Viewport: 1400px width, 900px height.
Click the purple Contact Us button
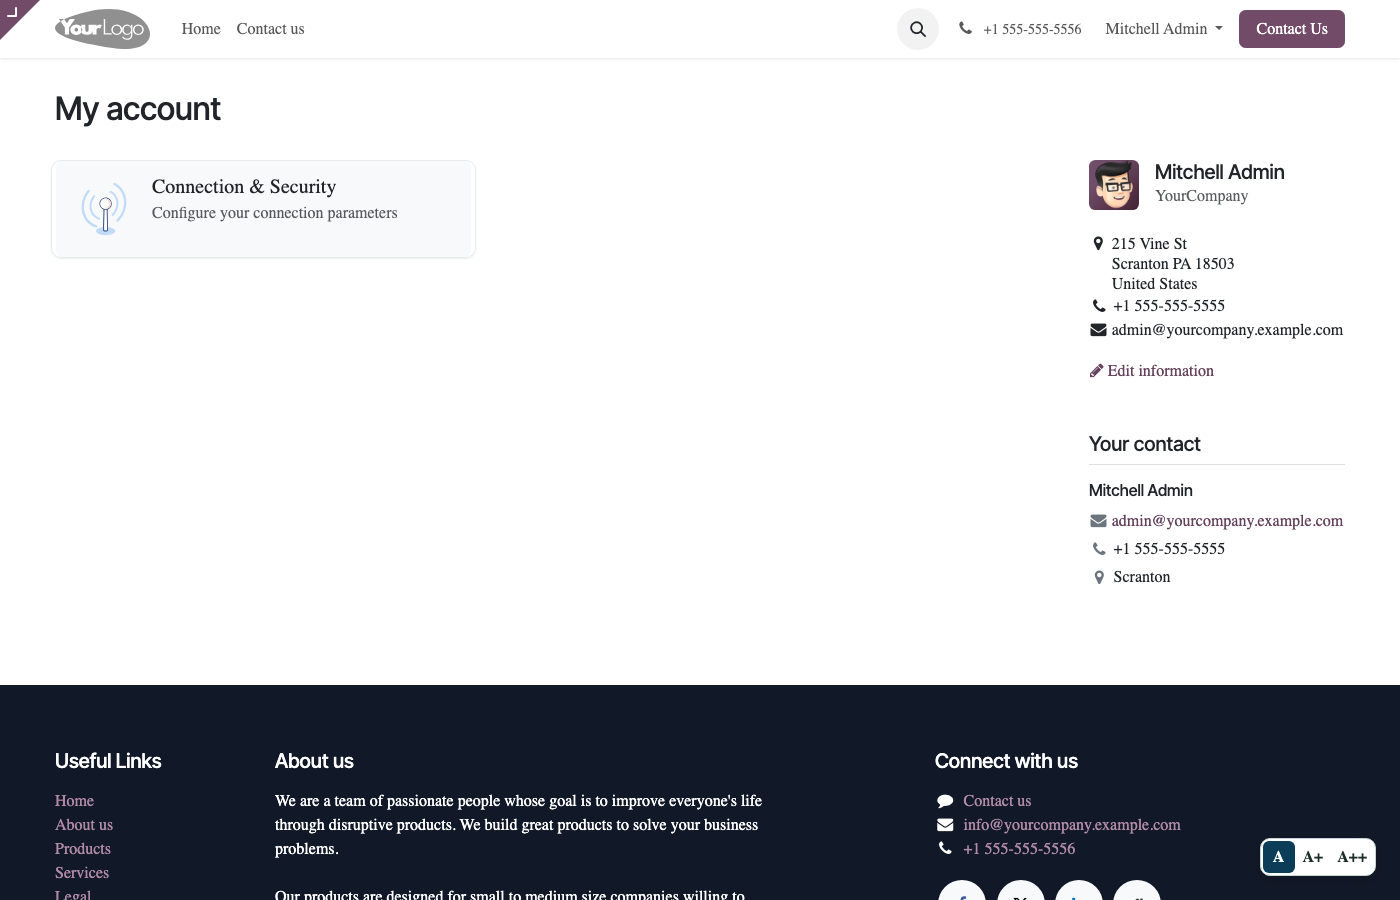tap(1292, 29)
